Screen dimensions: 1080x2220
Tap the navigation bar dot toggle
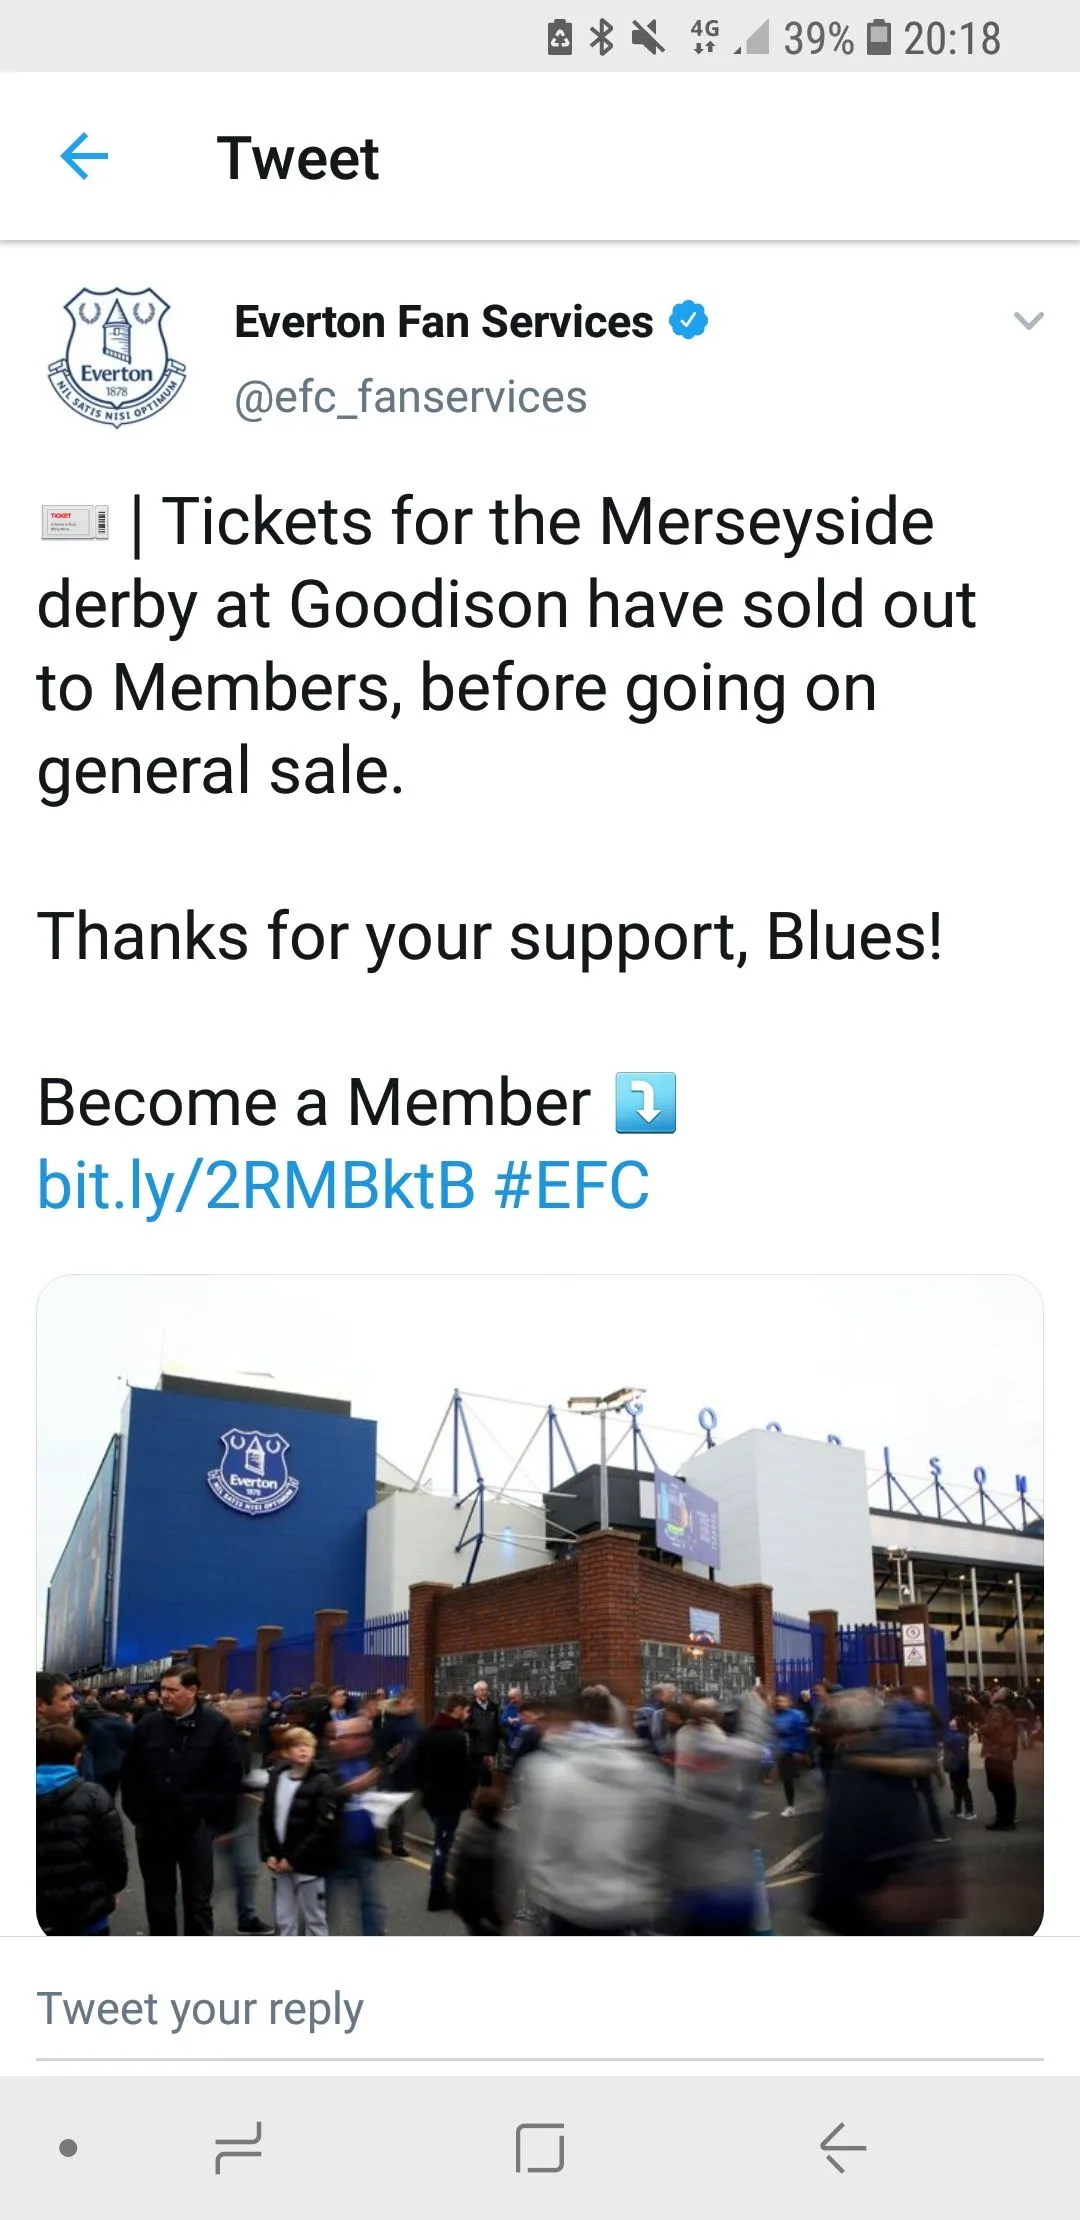[x=69, y=2148]
